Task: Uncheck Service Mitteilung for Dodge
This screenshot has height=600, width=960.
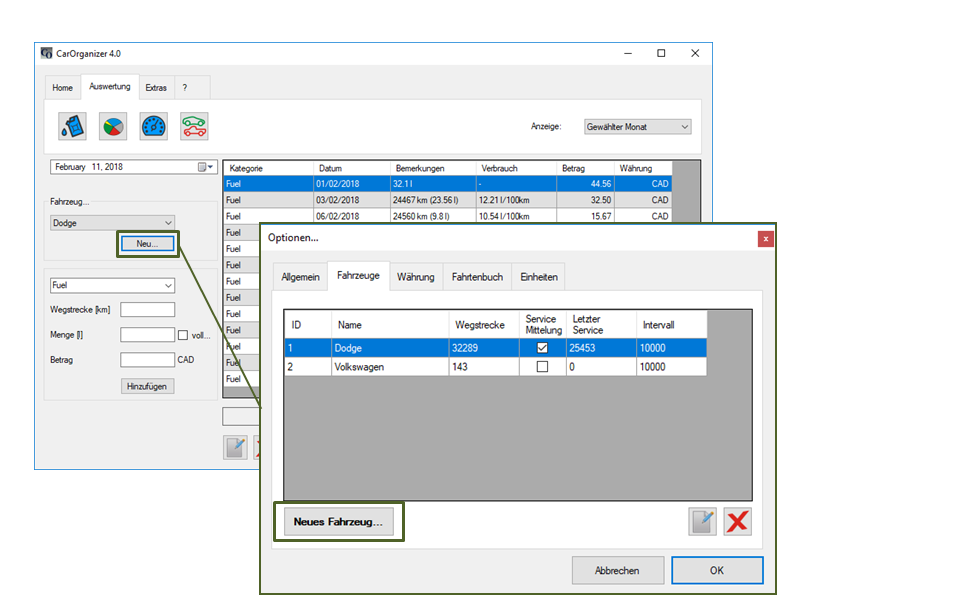Action: click(x=542, y=348)
